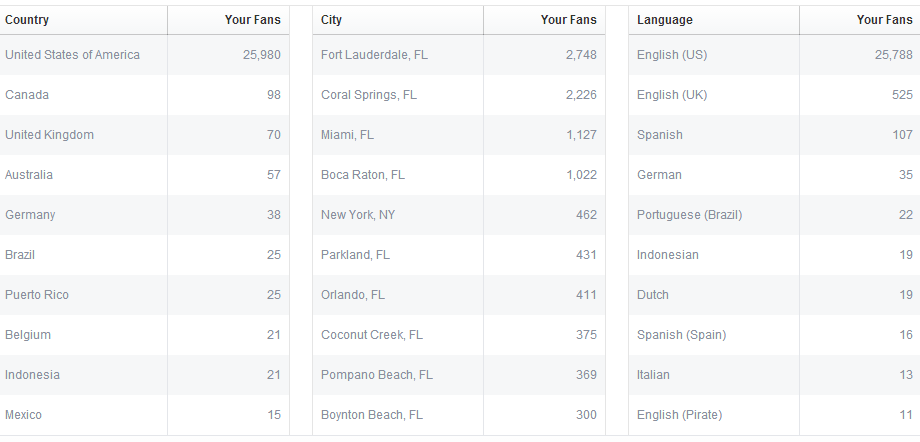The width and height of the screenshot is (920, 442).
Task: Click the Your Fans header beside City
Action: pos(568,20)
